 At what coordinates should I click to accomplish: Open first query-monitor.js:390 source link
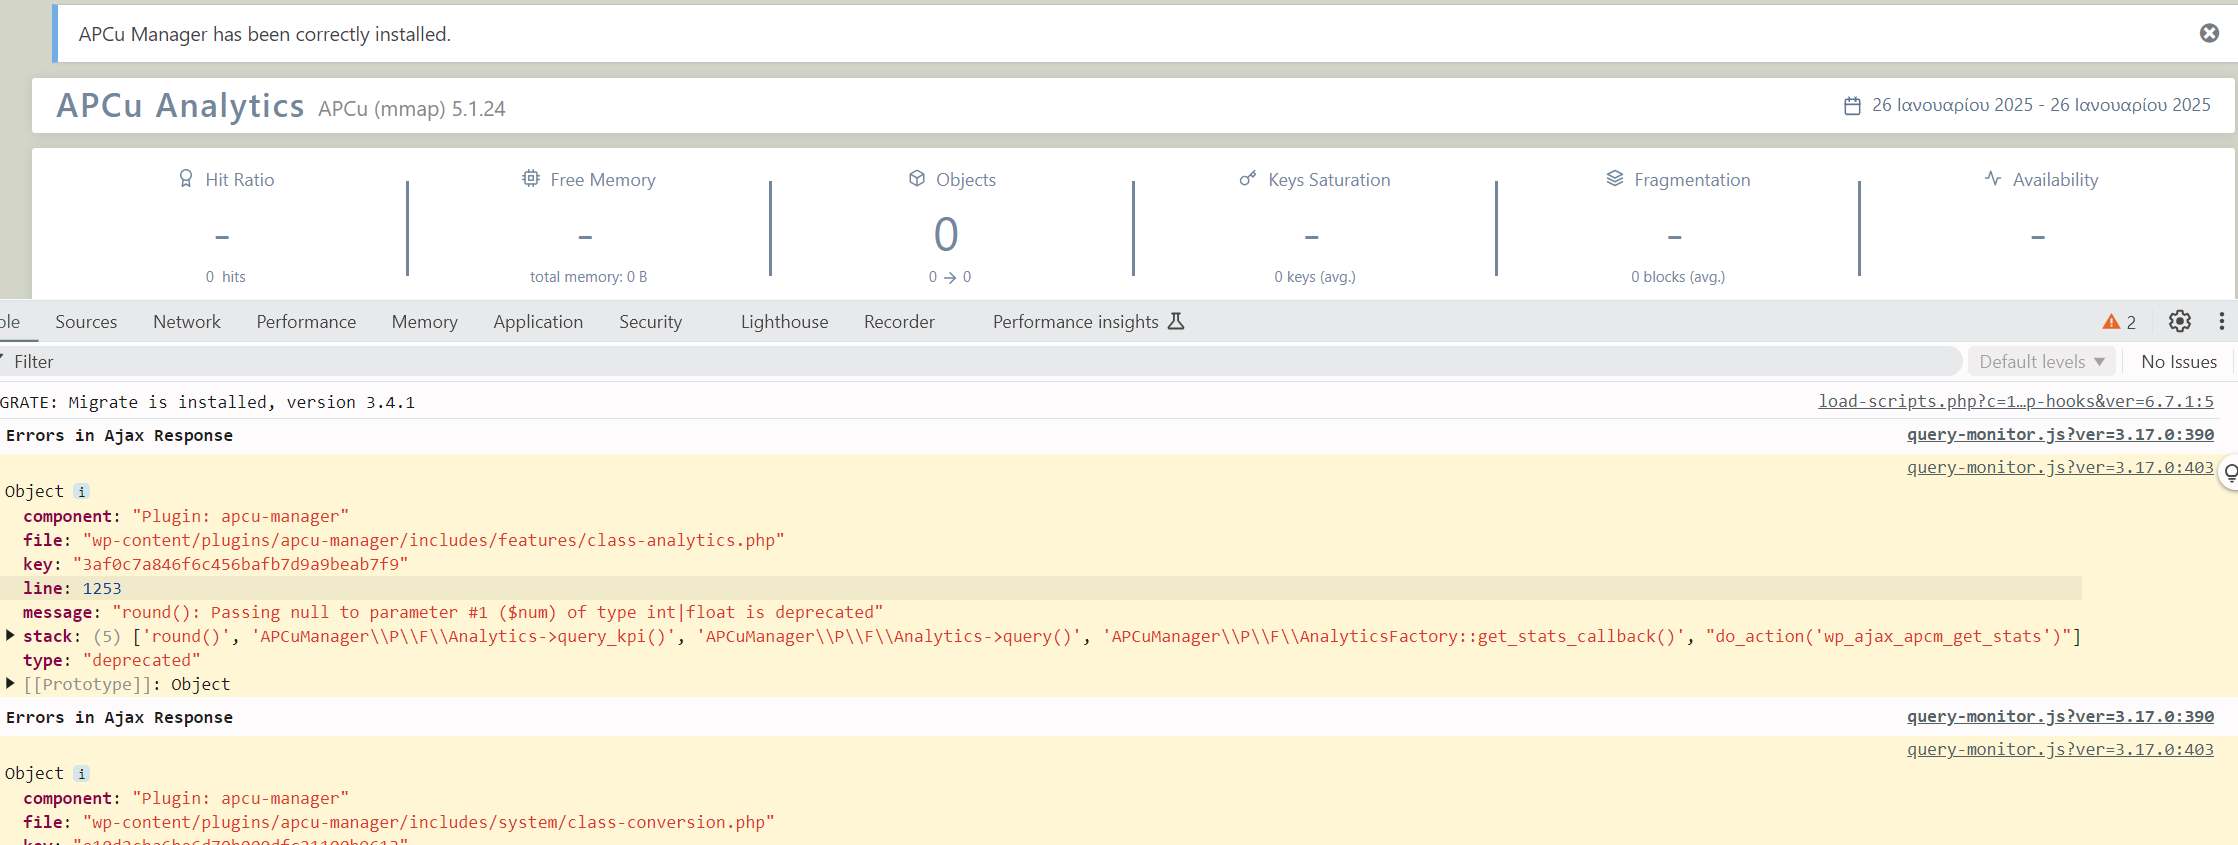(2060, 434)
